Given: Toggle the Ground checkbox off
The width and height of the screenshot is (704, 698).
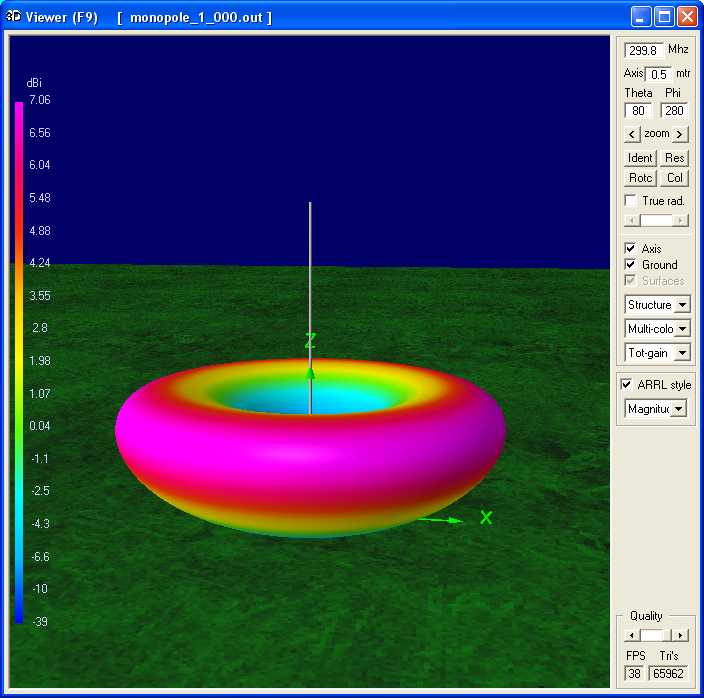Looking at the screenshot, I should 630,265.
